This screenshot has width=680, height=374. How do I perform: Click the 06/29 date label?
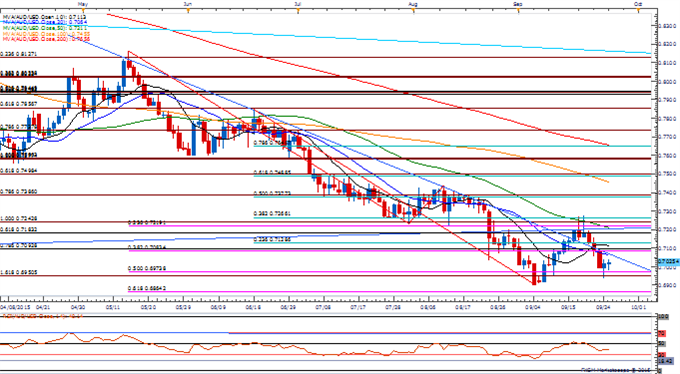coord(288,306)
